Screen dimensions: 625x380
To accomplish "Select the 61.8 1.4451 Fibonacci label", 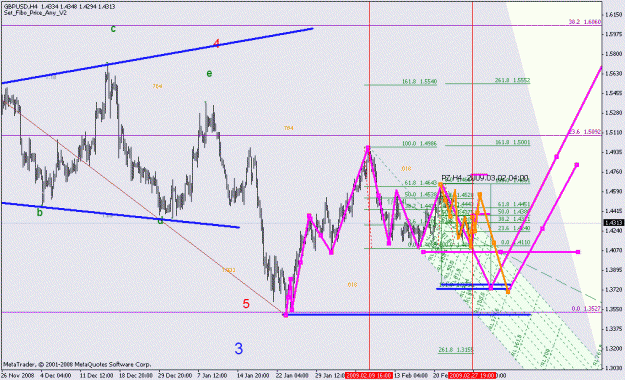I will pos(514,204).
